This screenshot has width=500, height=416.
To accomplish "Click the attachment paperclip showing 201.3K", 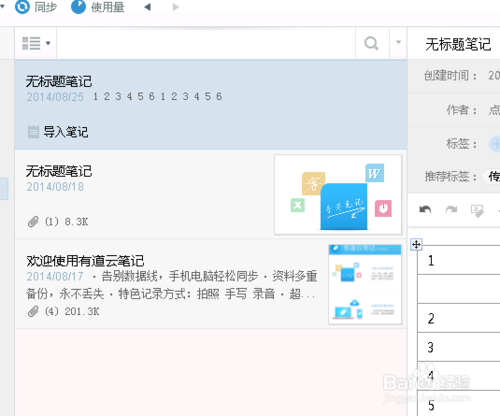I will pyautogui.click(x=33, y=312).
